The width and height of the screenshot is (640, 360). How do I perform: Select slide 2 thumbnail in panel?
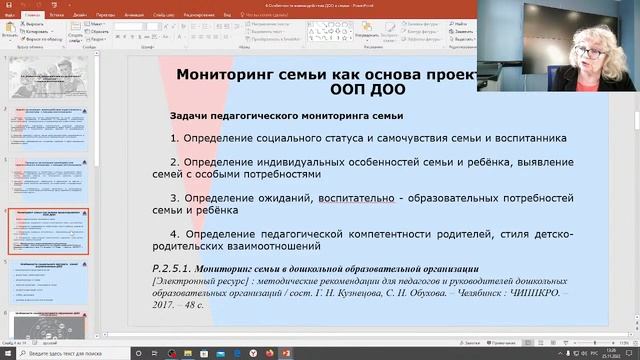(48, 128)
